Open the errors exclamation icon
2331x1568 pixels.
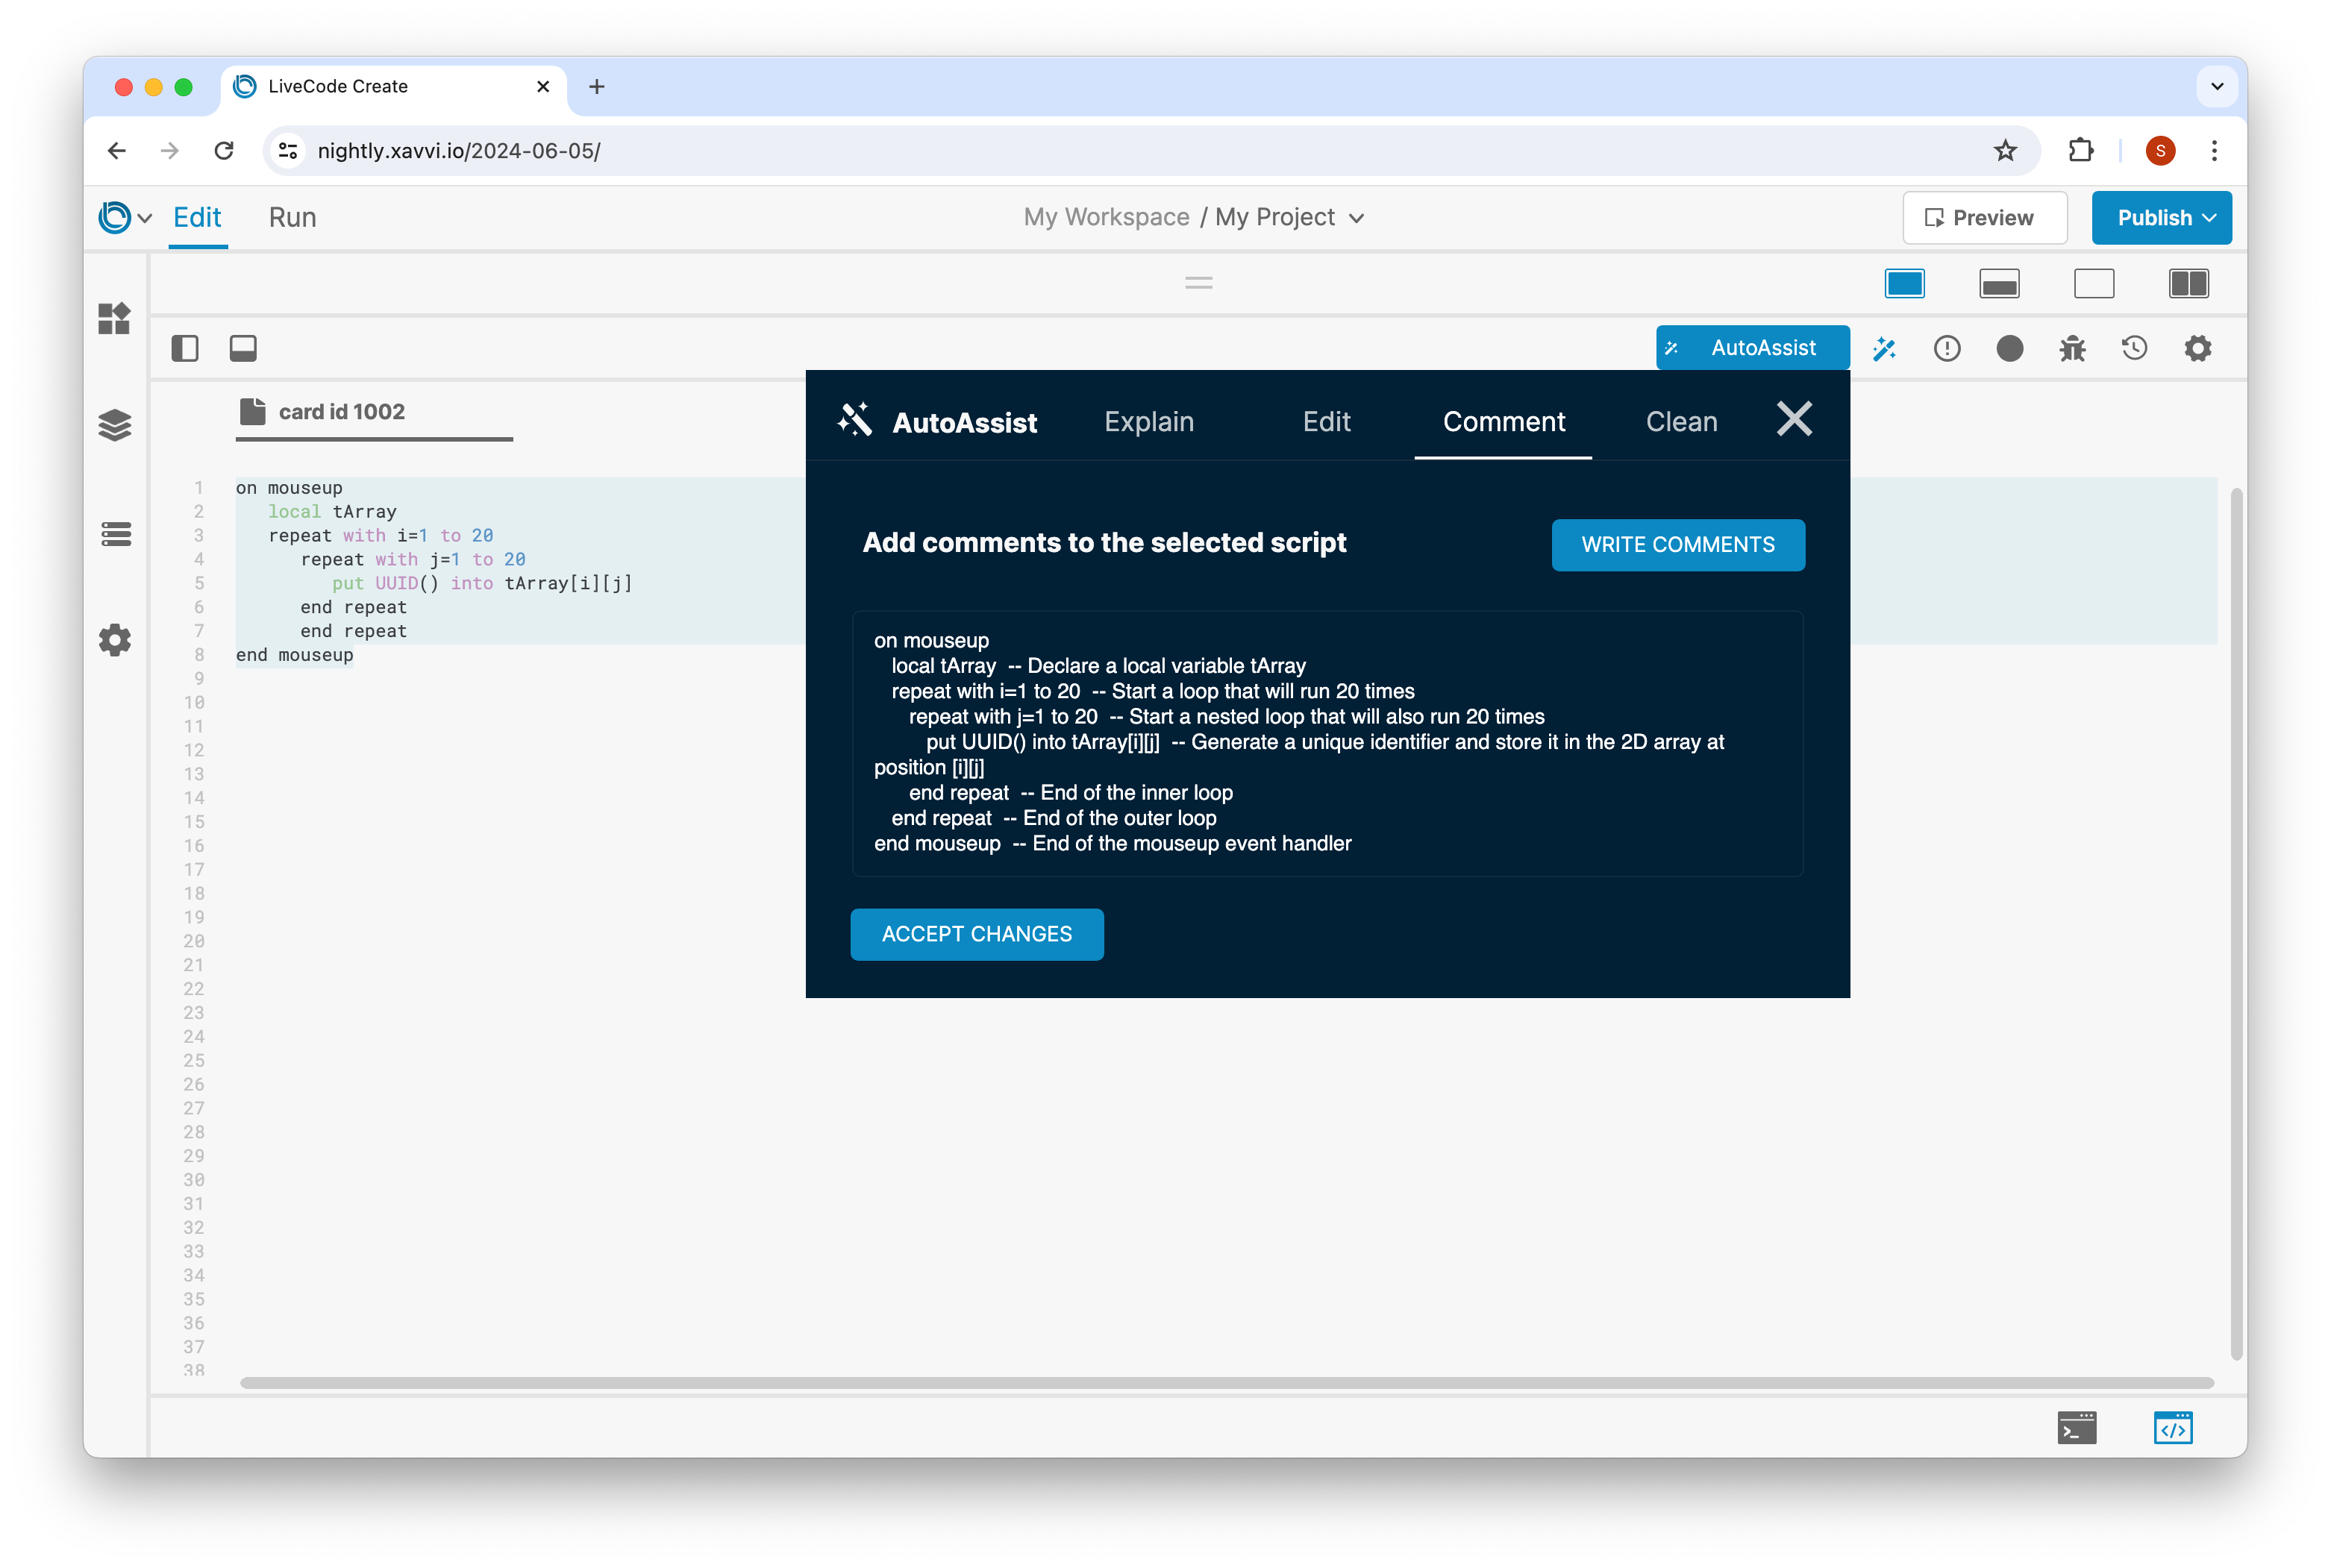(1946, 348)
